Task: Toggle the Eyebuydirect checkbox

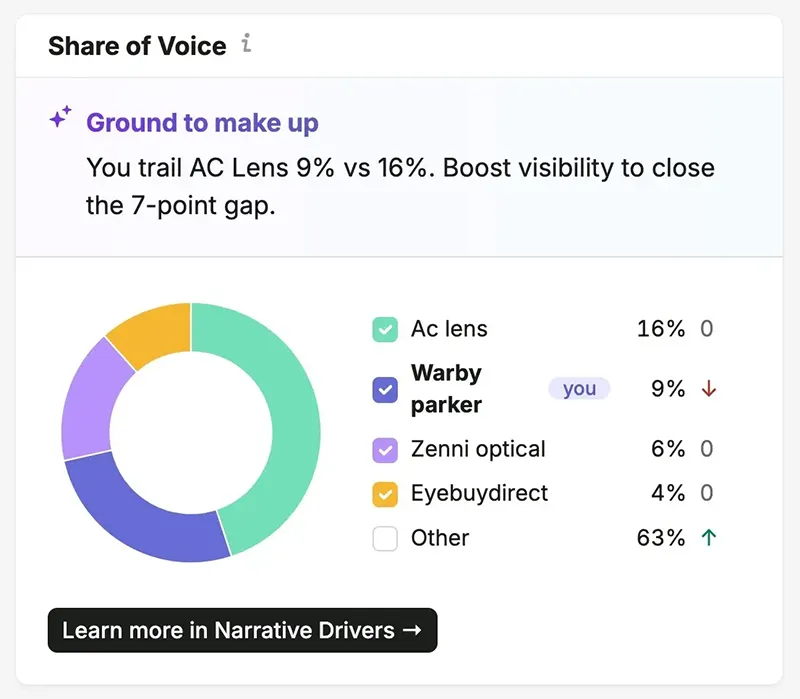Action: tap(385, 494)
